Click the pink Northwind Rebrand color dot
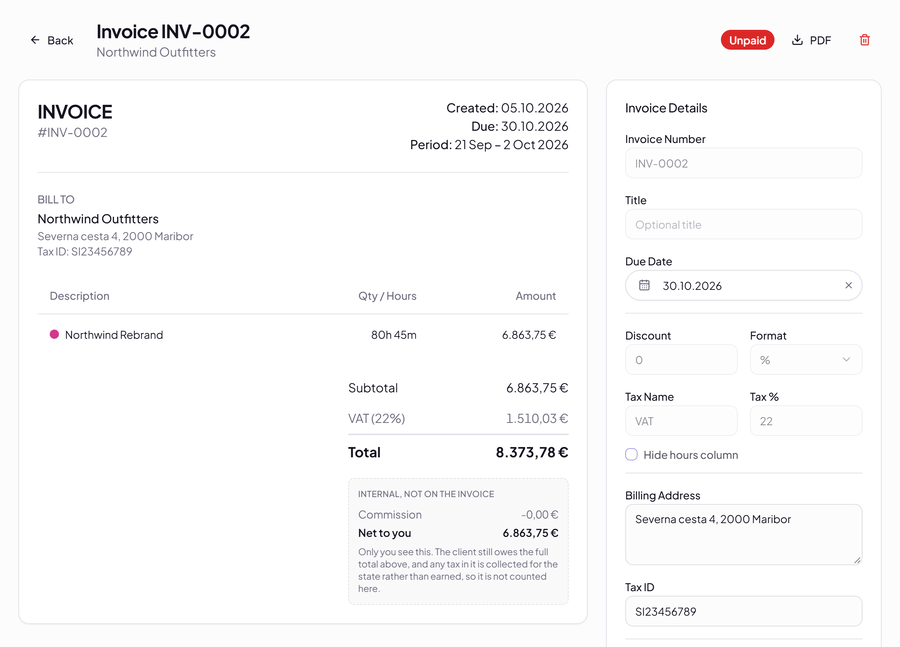 pos(54,334)
